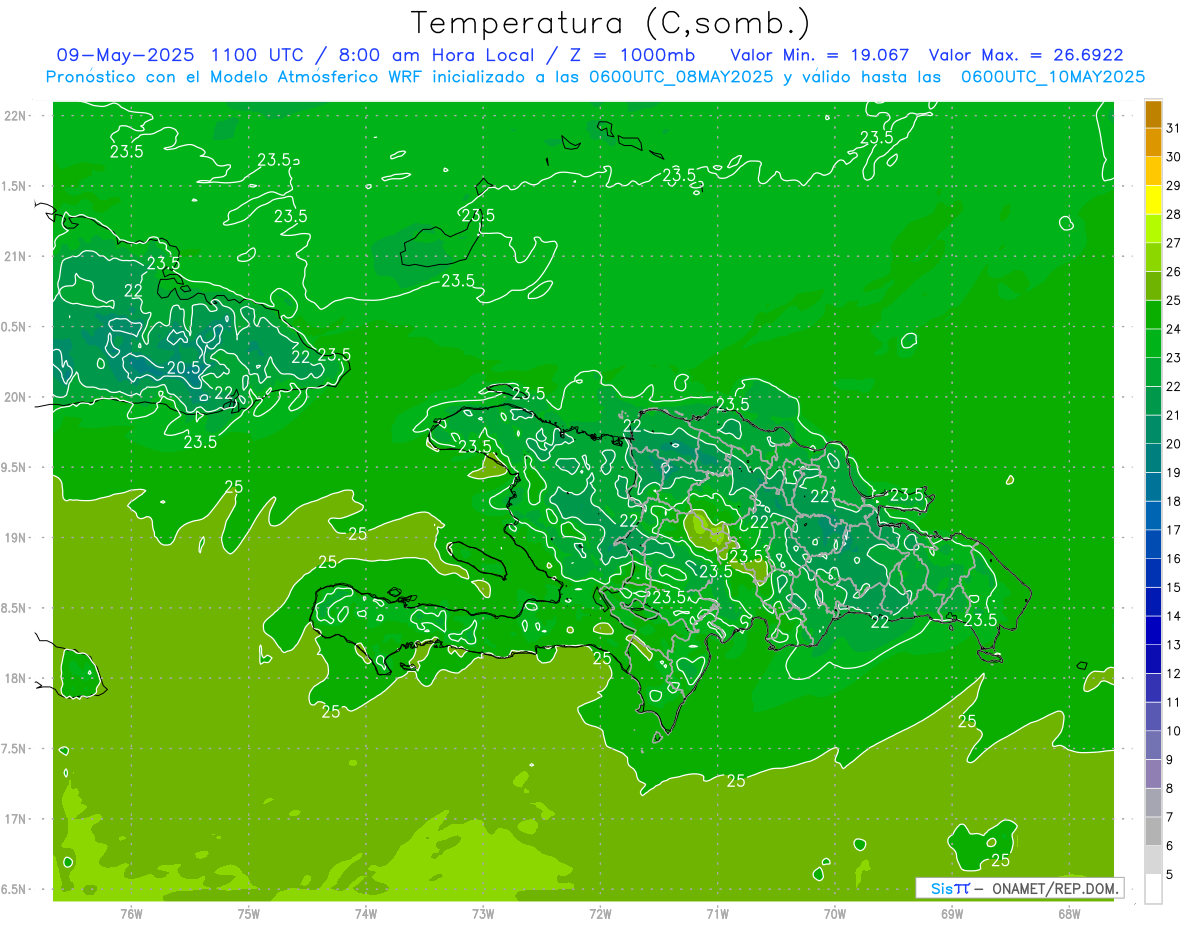Screen dimensions: 1200x927
Task: Click the "19N" latitude axis label
Action: point(16,537)
